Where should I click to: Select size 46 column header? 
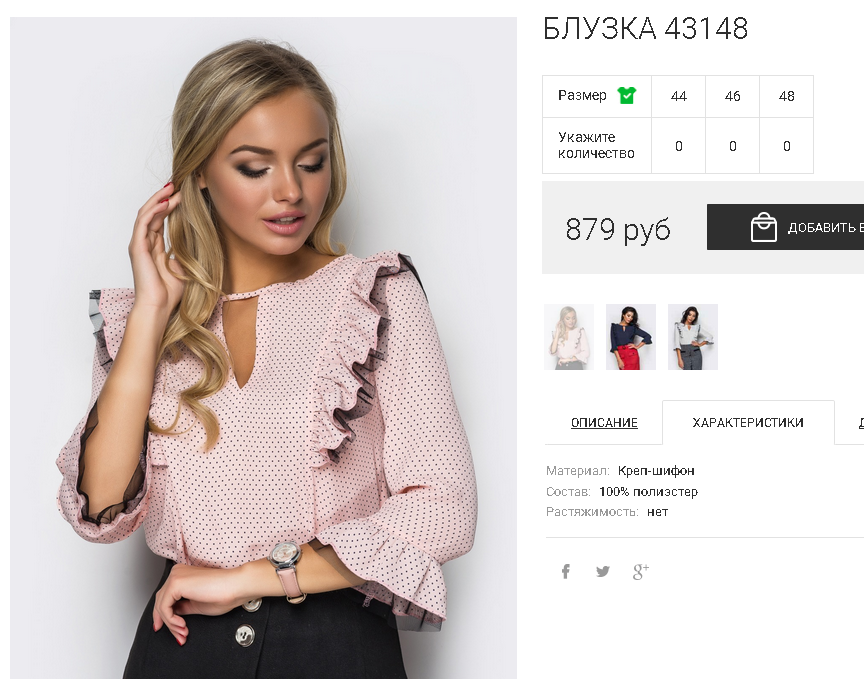tap(732, 96)
